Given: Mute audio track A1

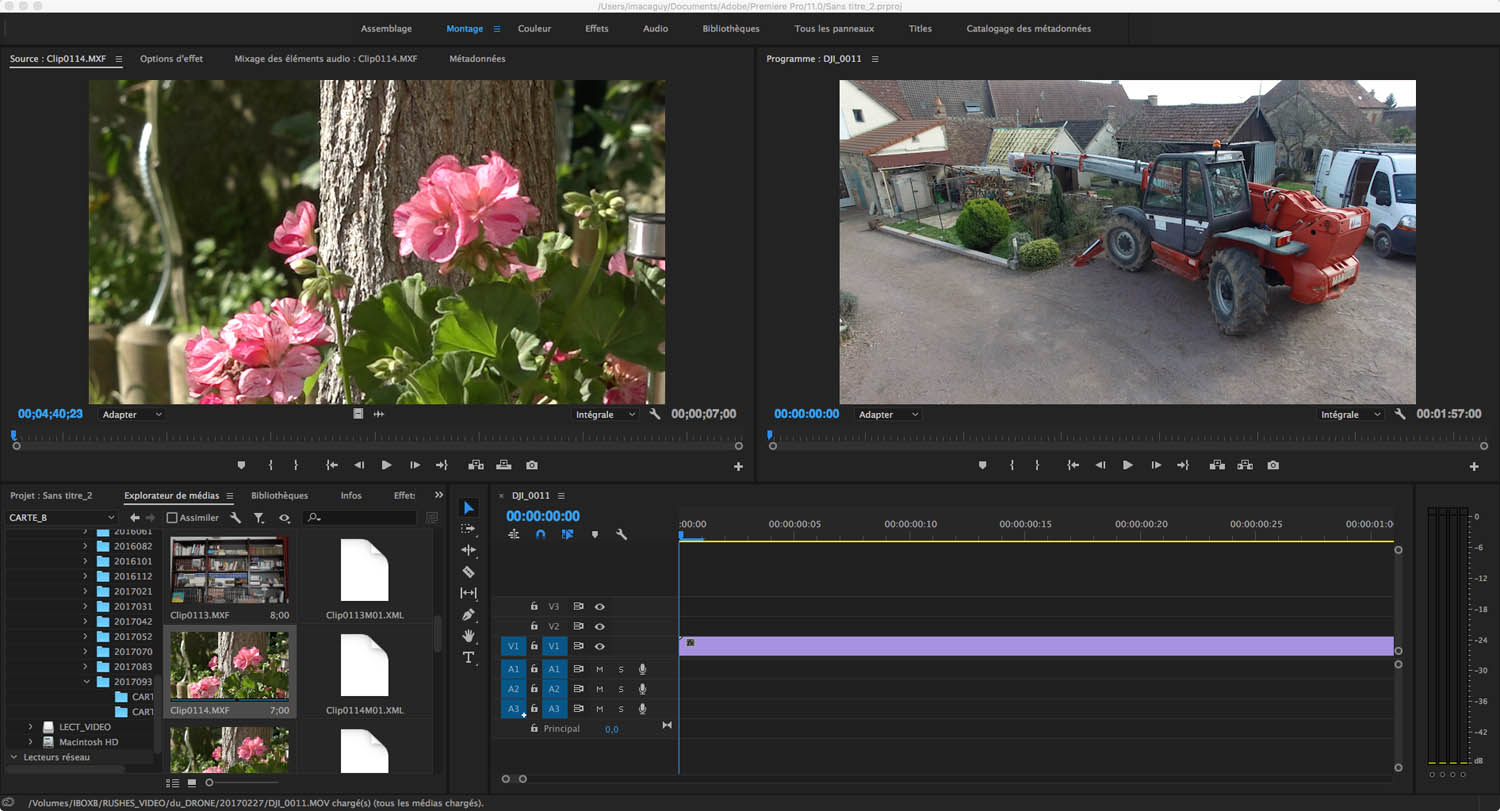Looking at the screenshot, I should click(600, 669).
